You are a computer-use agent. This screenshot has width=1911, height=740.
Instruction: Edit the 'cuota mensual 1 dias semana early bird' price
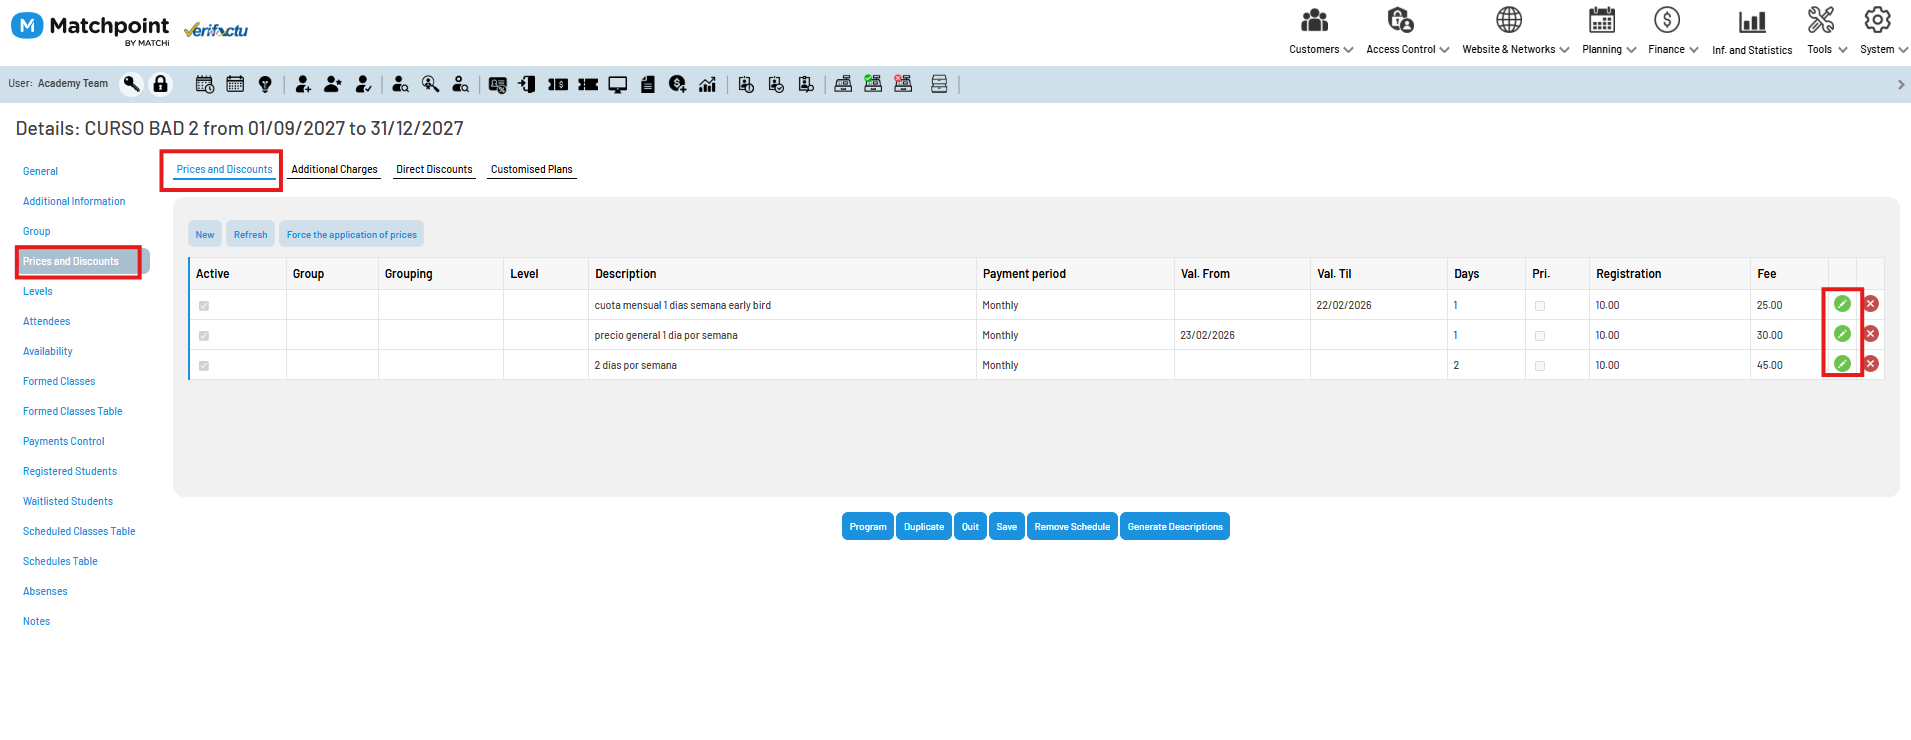[1842, 304]
